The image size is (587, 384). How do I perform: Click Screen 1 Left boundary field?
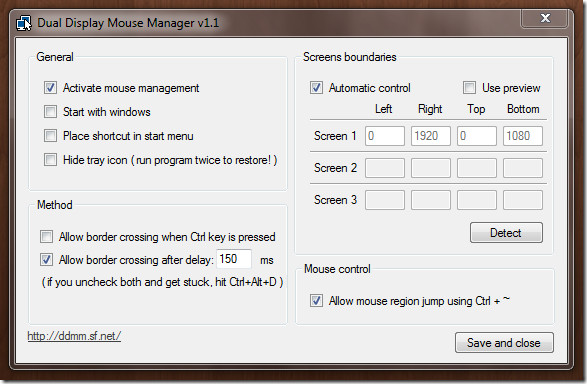pos(385,135)
